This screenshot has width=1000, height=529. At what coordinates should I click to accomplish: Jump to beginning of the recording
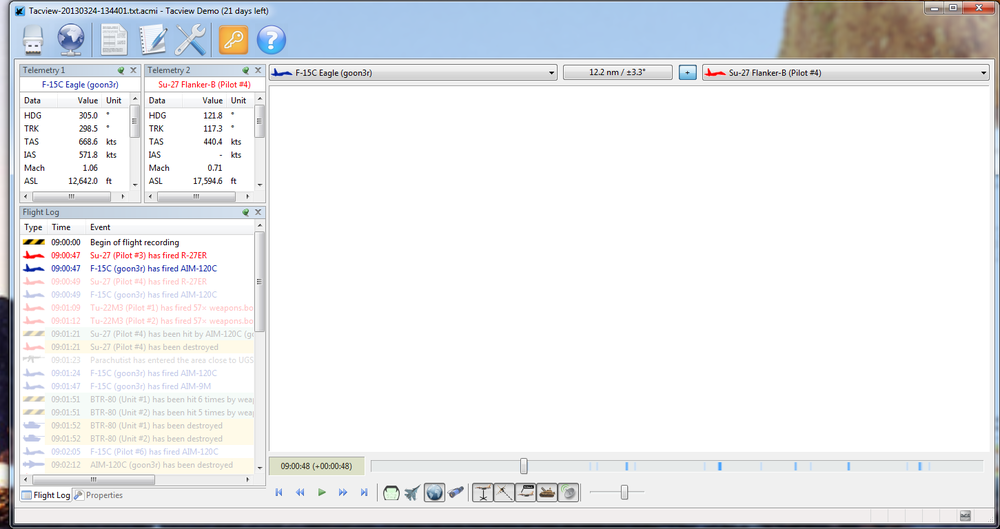pyautogui.click(x=279, y=492)
